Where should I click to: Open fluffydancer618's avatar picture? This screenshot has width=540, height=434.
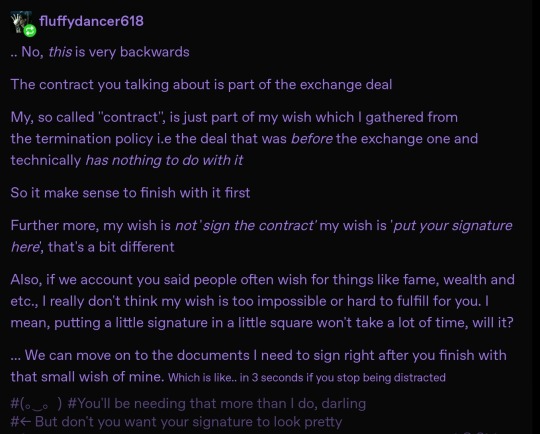coord(21,22)
